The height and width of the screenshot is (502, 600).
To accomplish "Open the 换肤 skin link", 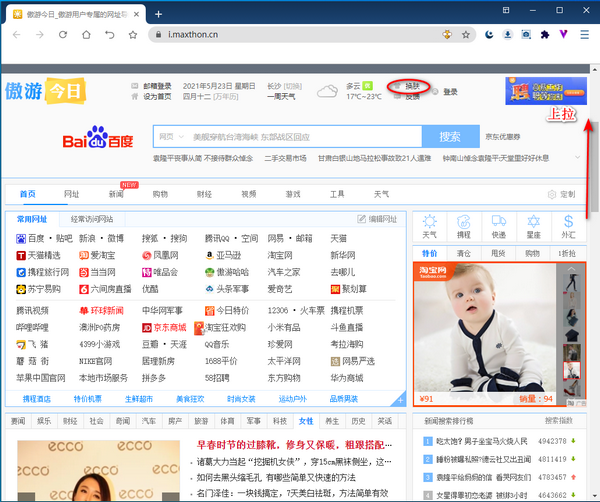I will click(x=412, y=86).
